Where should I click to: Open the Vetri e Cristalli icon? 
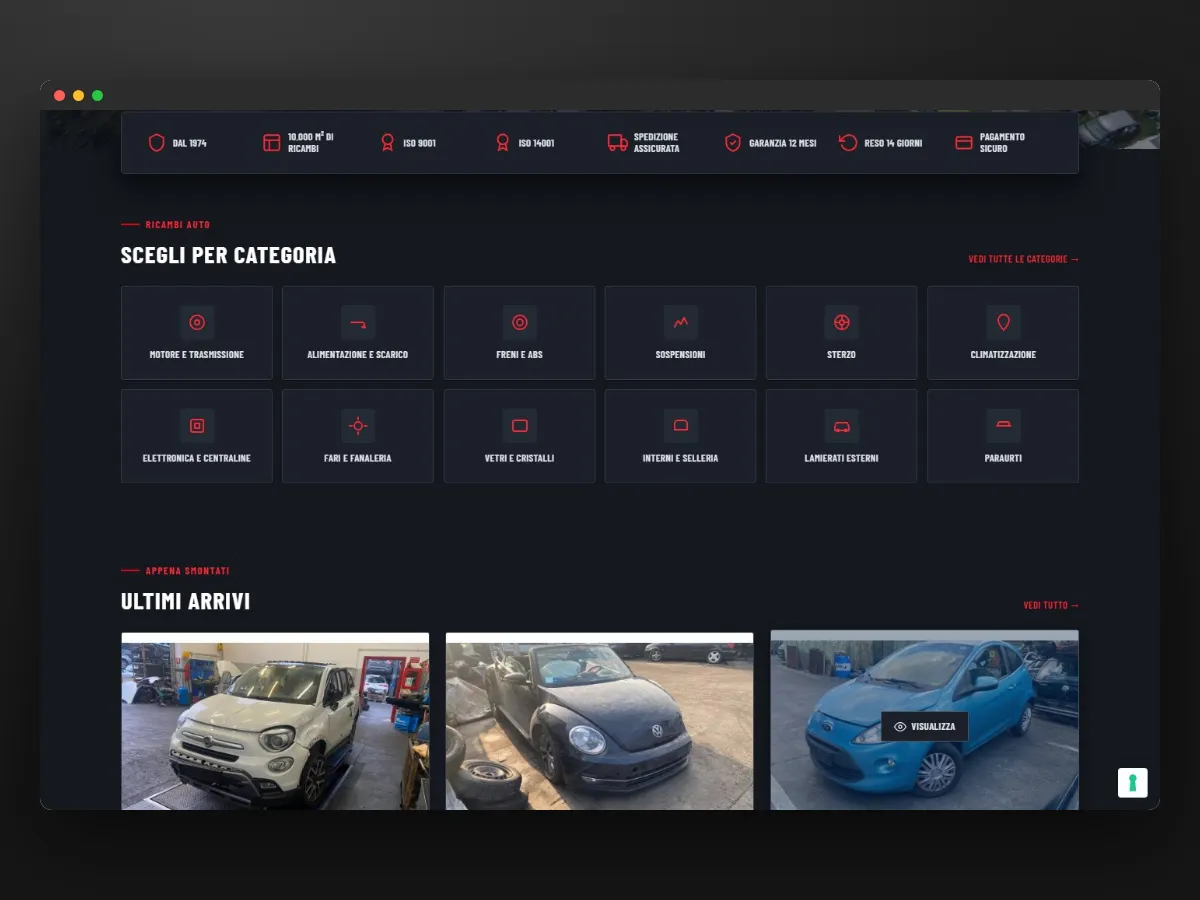point(520,426)
